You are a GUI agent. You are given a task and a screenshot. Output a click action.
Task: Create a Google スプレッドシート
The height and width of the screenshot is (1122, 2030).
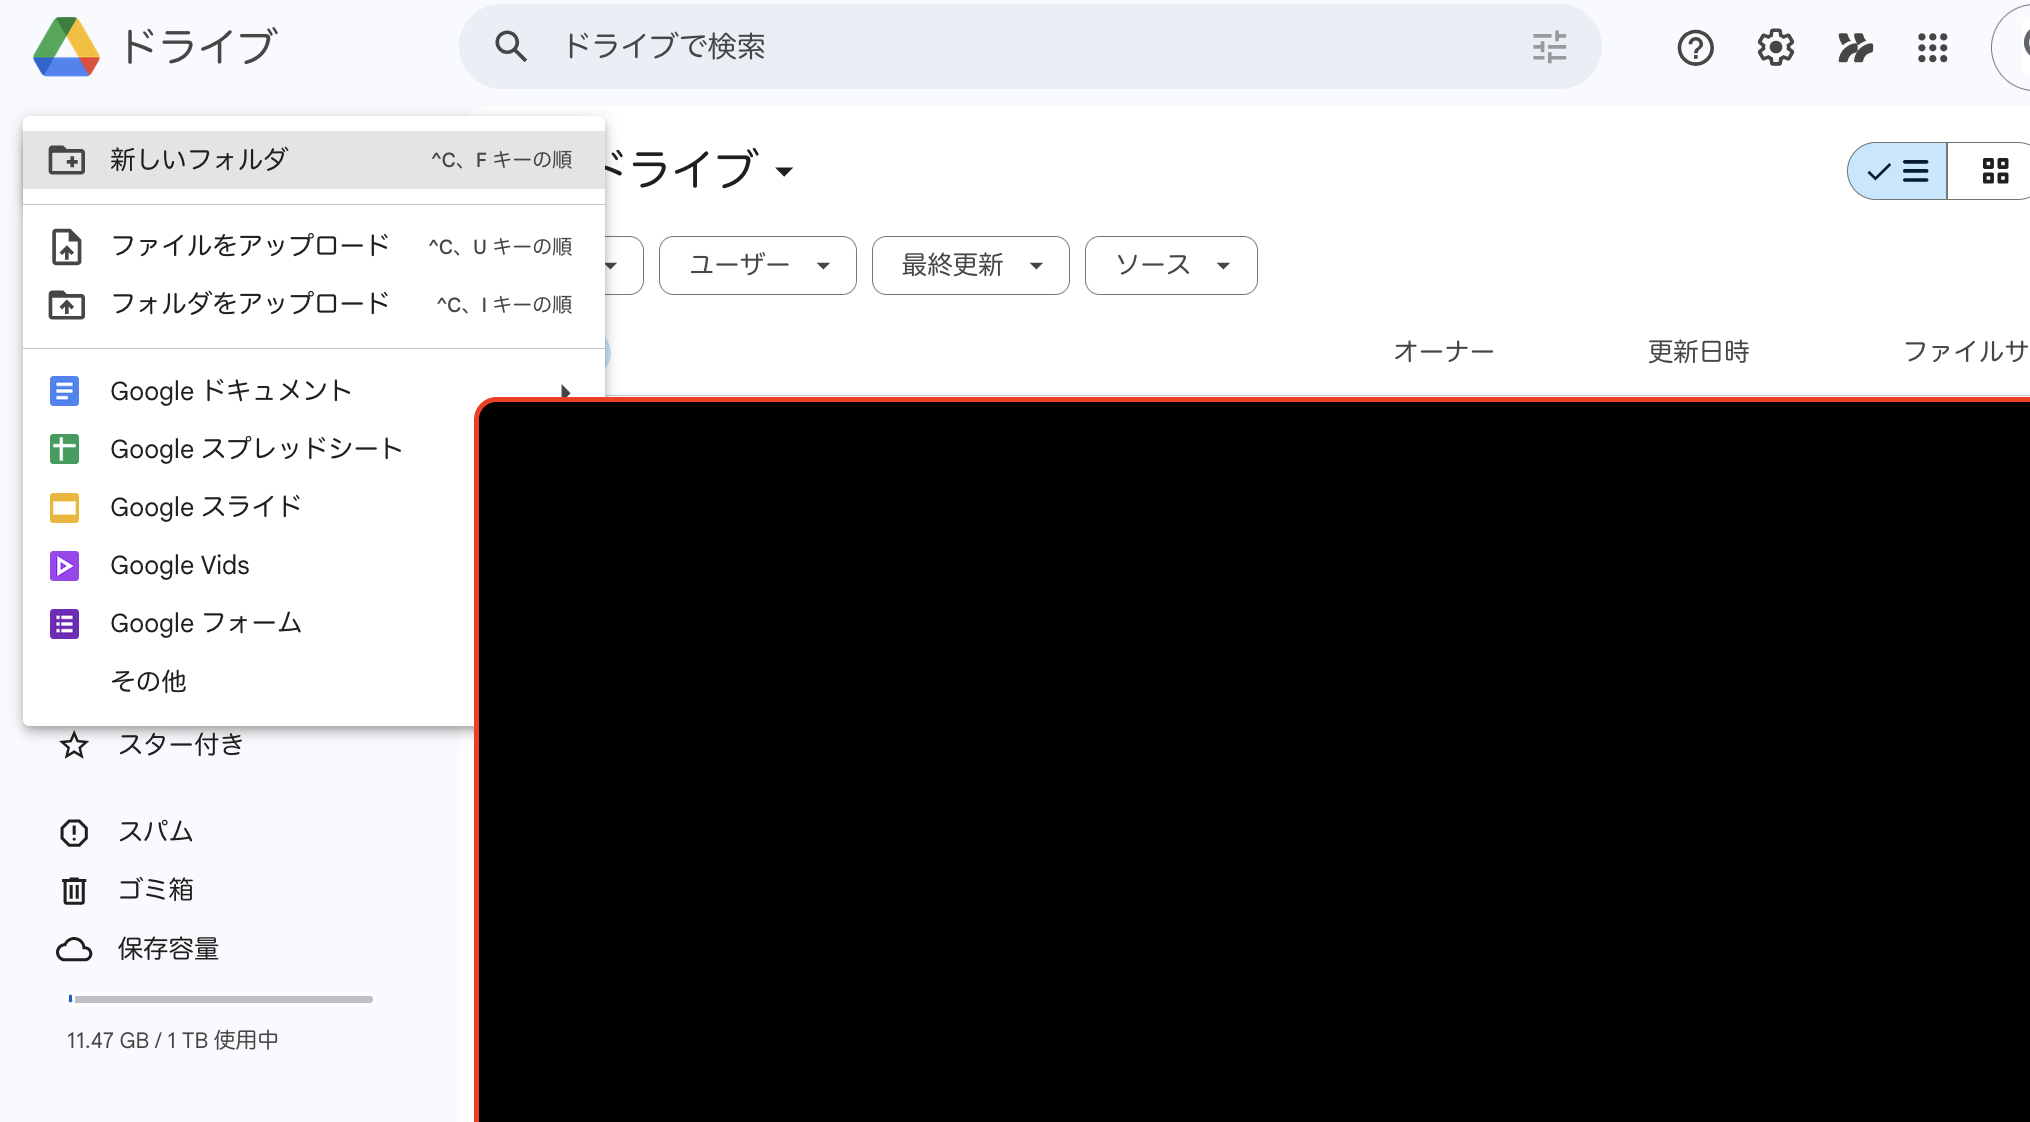(x=256, y=449)
